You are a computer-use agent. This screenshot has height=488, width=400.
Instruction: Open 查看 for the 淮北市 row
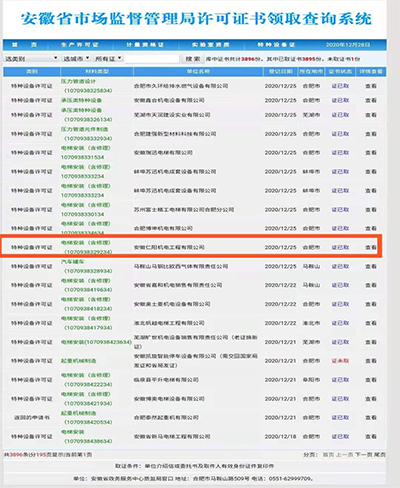(371, 323)
